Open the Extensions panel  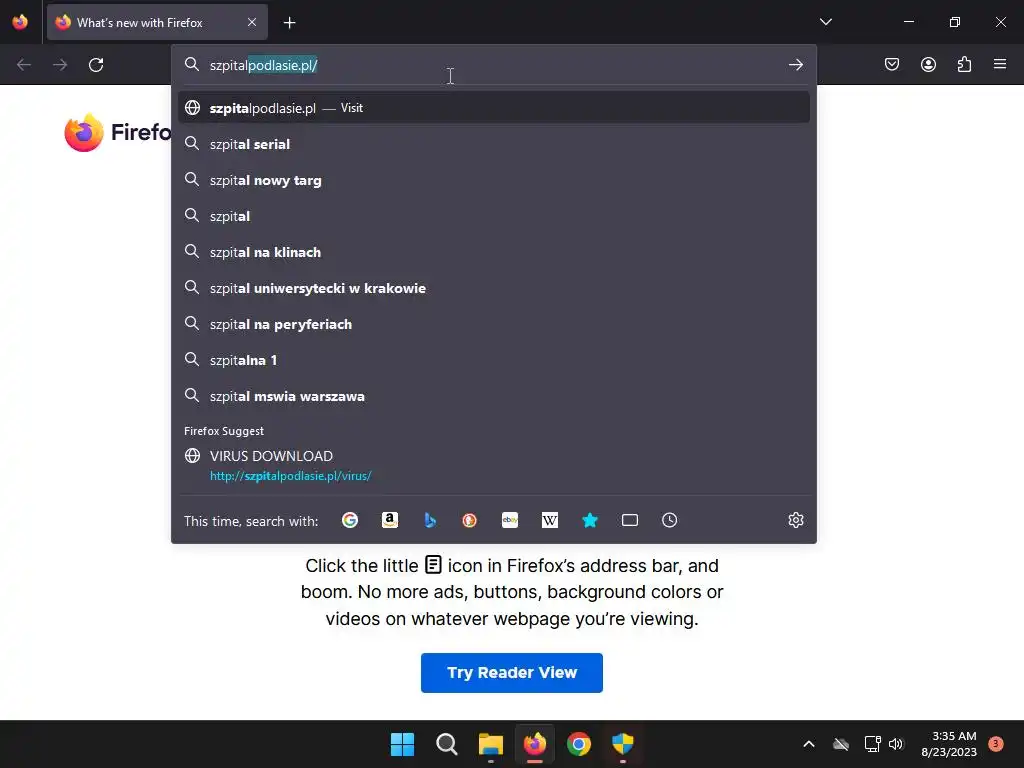click(964, 64)
